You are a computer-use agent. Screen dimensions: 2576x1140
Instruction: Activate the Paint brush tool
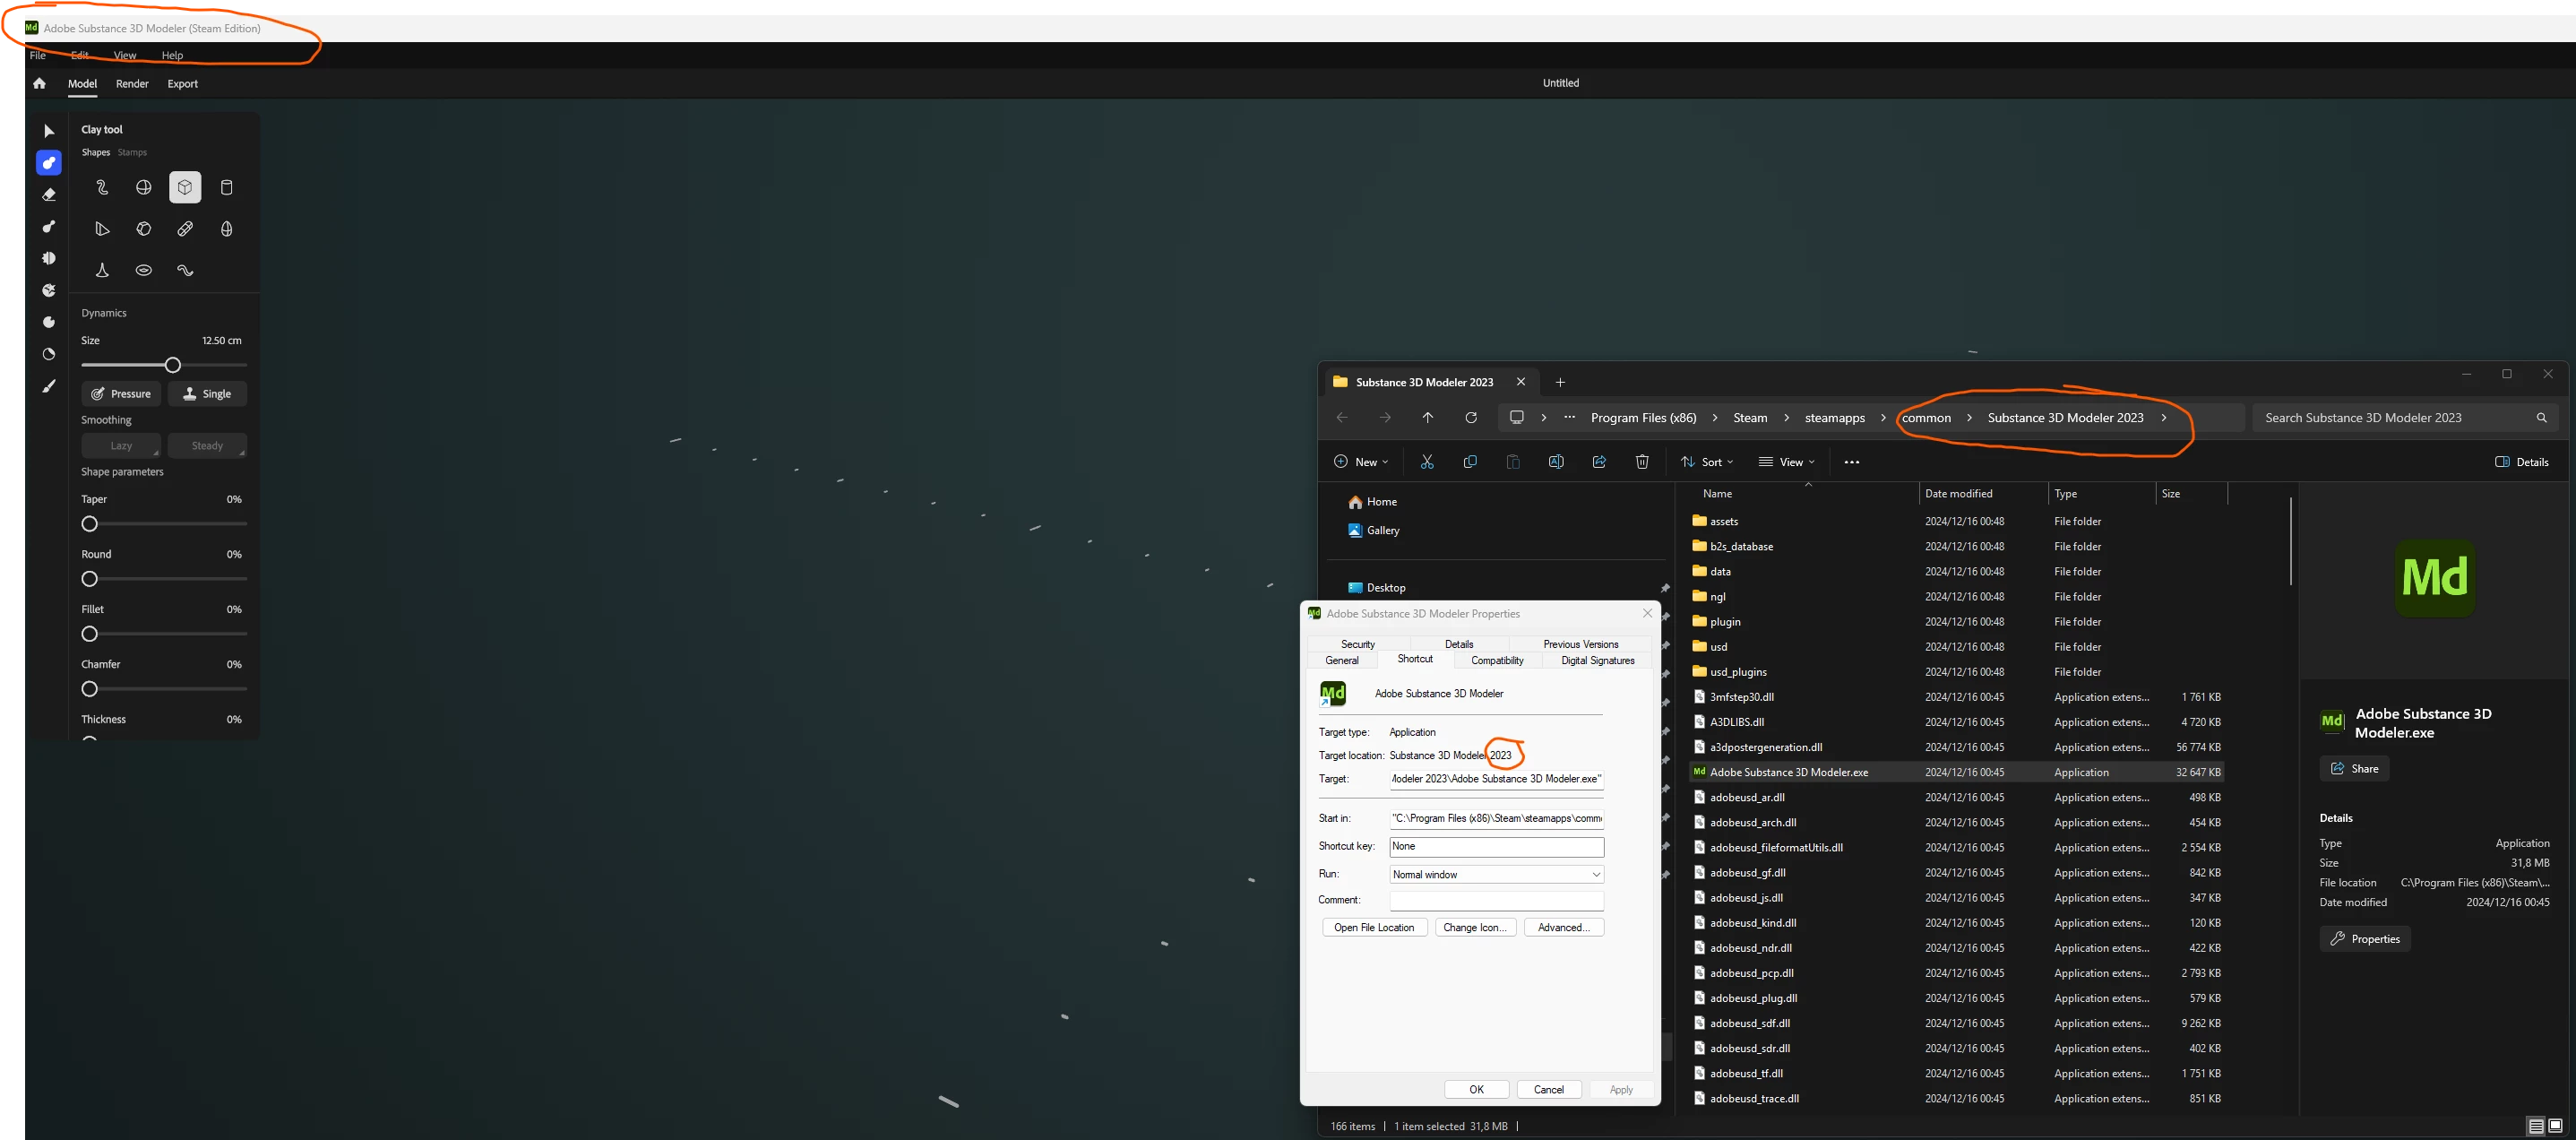click(x=48, y=386)
